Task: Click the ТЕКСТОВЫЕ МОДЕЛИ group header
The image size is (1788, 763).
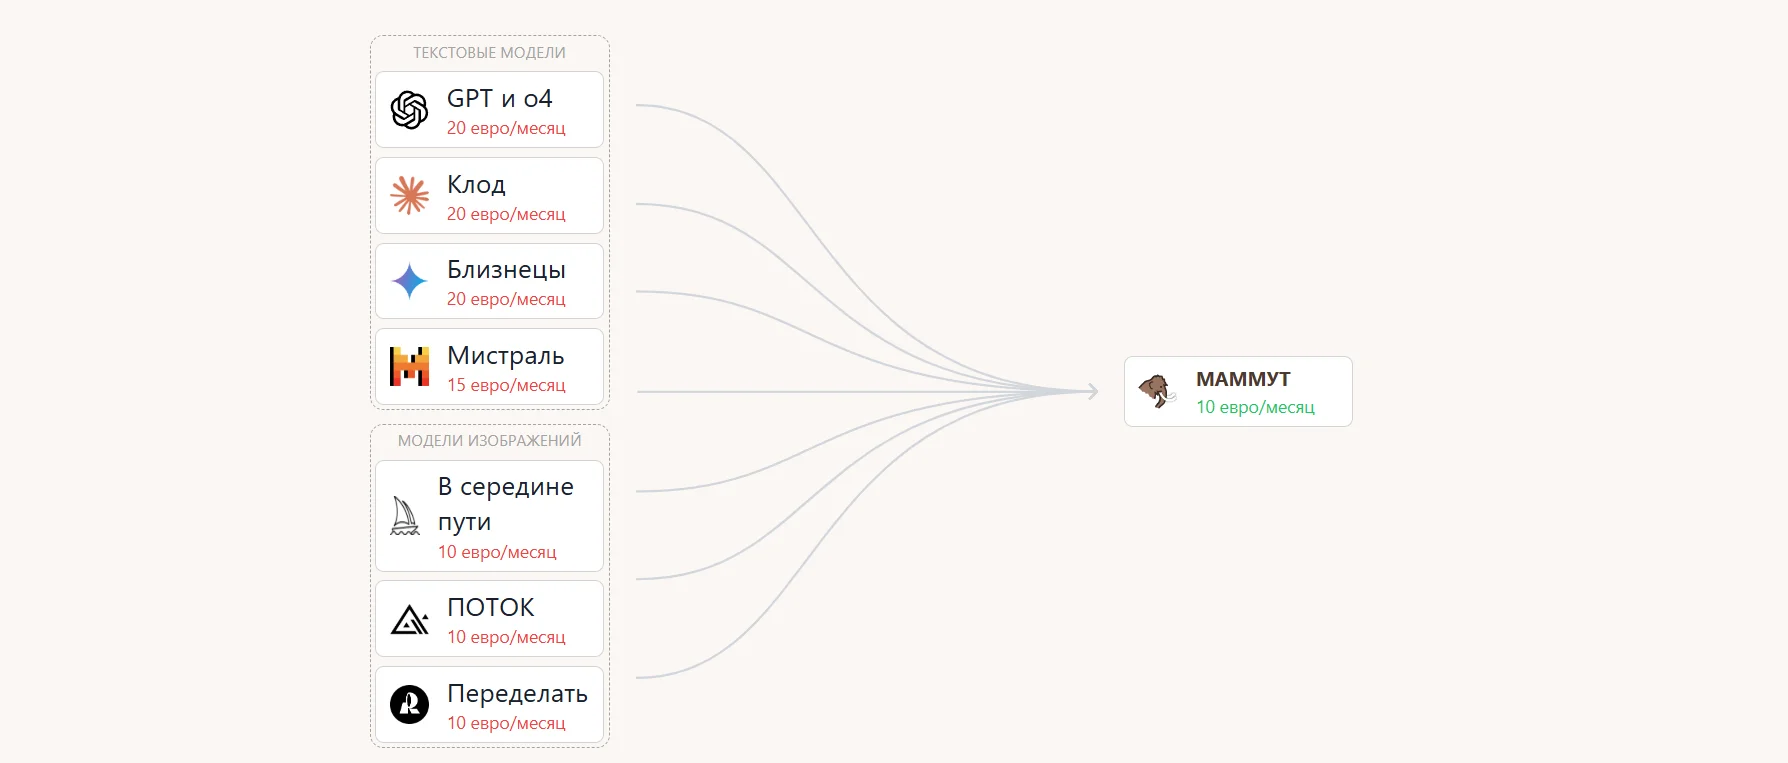Action: (489, 53)
